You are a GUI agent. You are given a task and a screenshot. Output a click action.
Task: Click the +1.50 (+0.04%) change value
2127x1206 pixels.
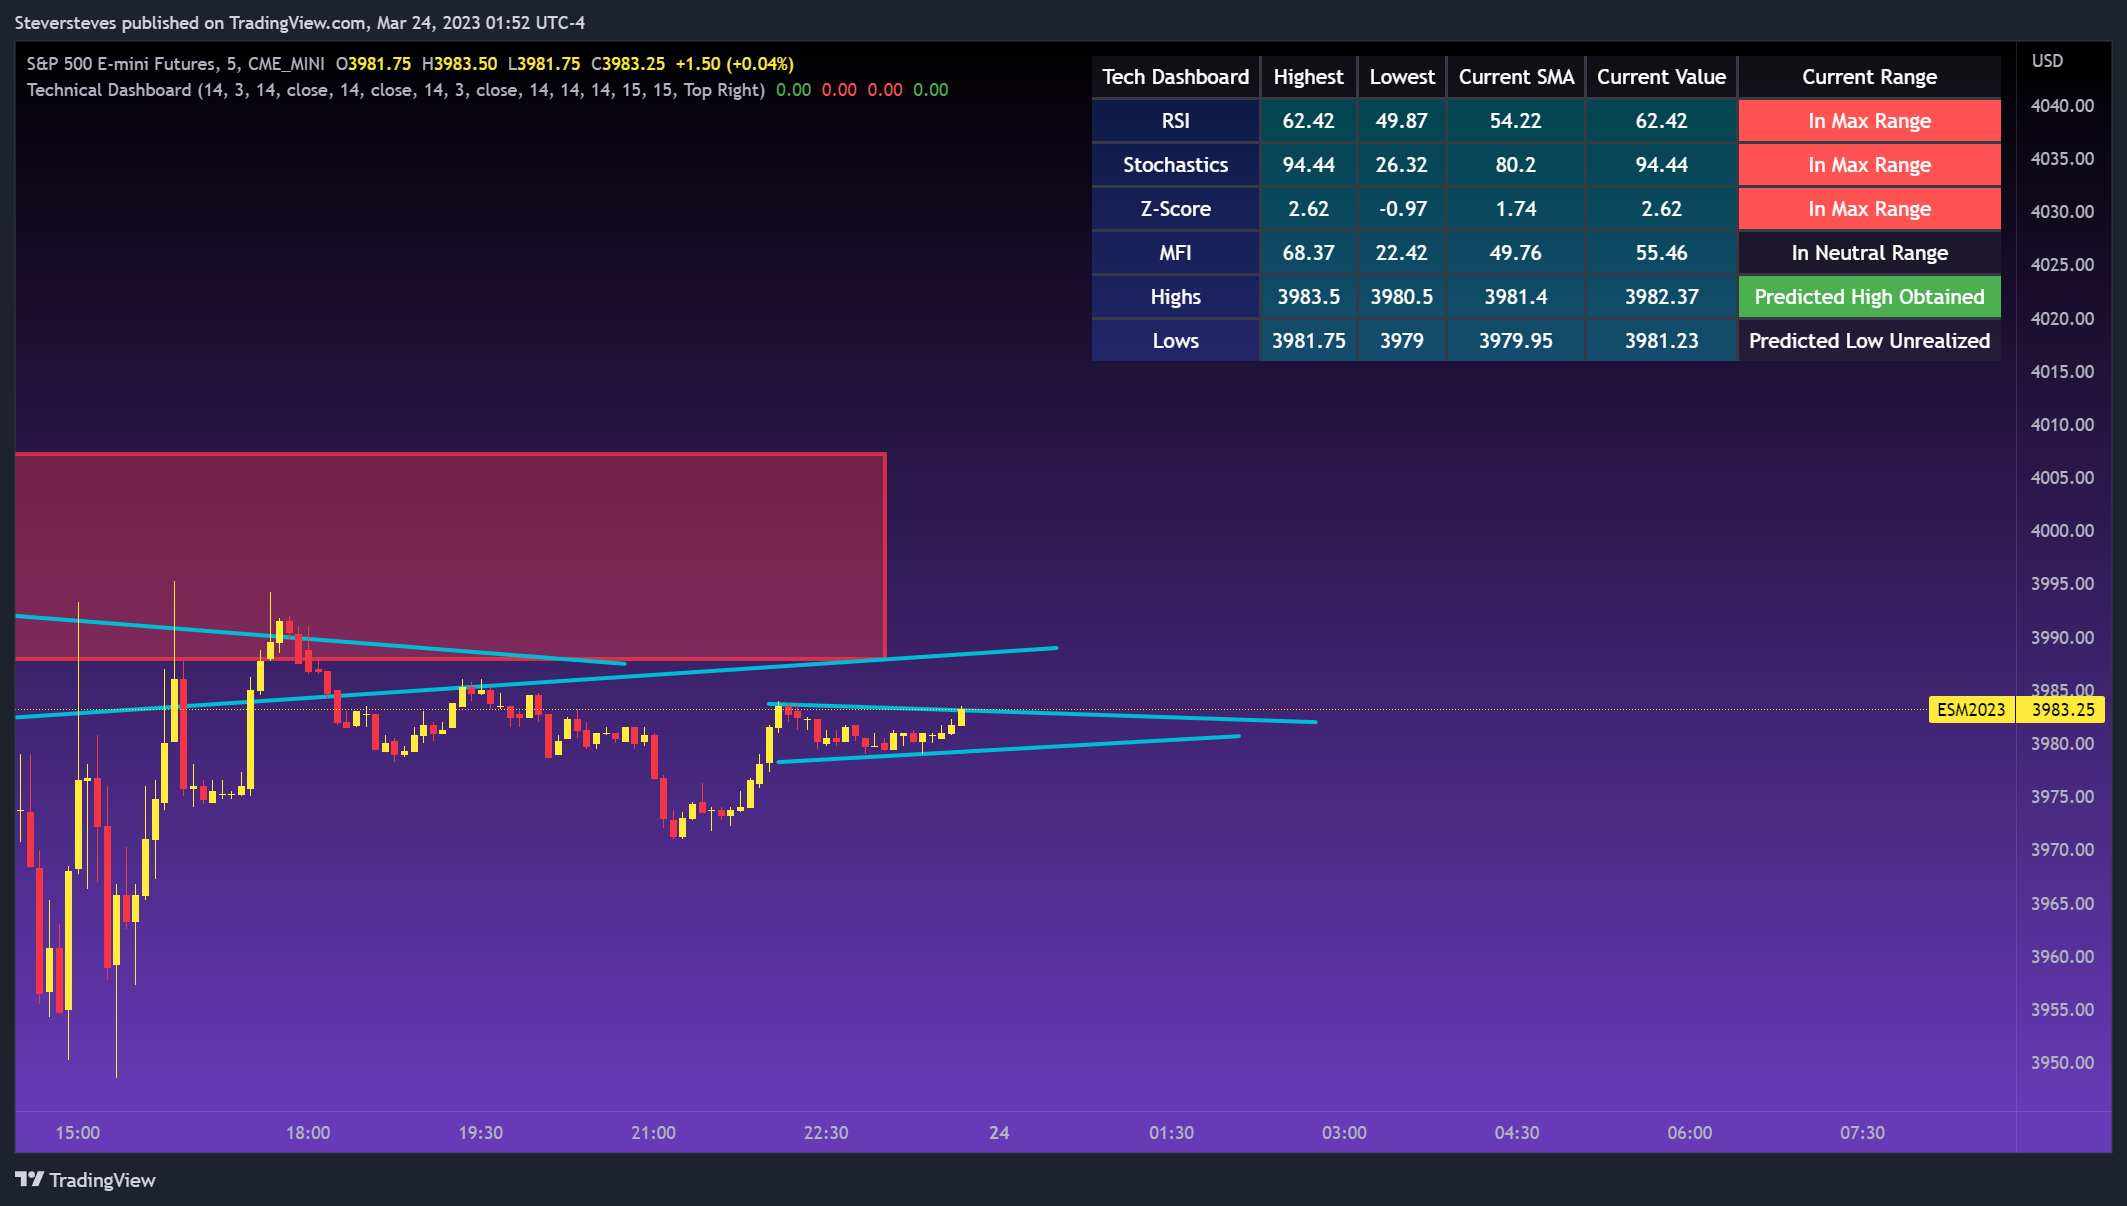pyautogui.click(x=735, y=64)
